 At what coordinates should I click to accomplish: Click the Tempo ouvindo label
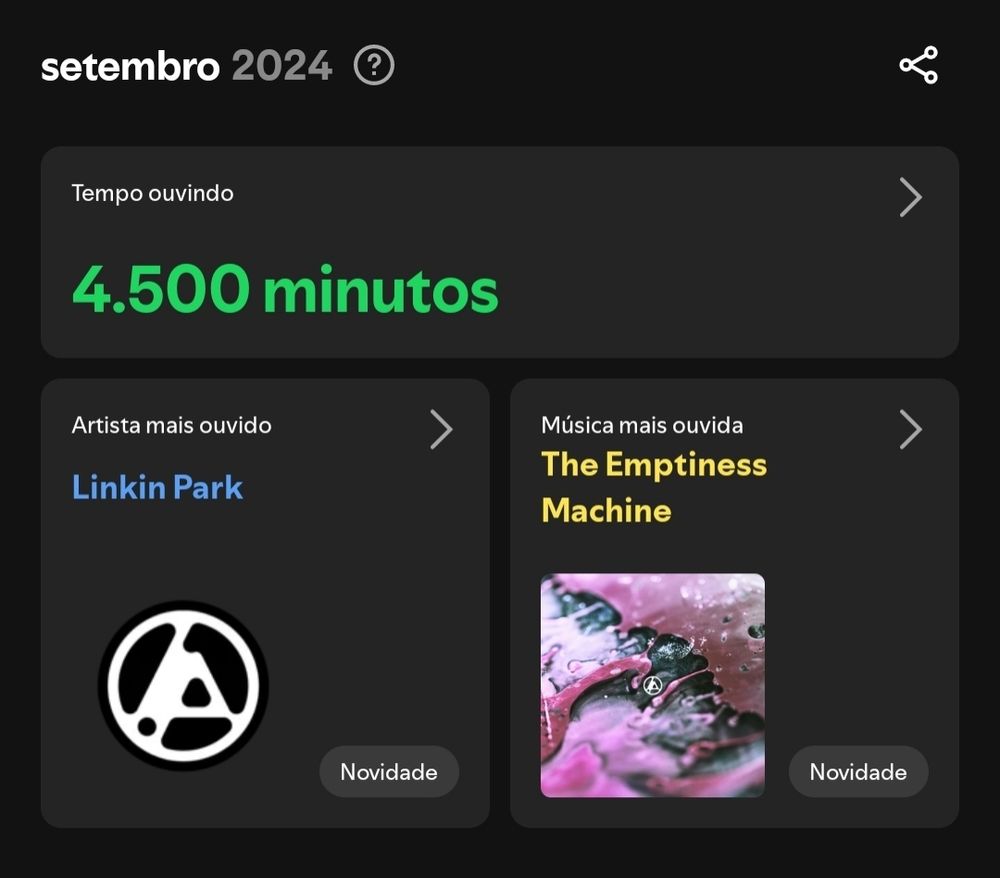[x=152, y=193]
